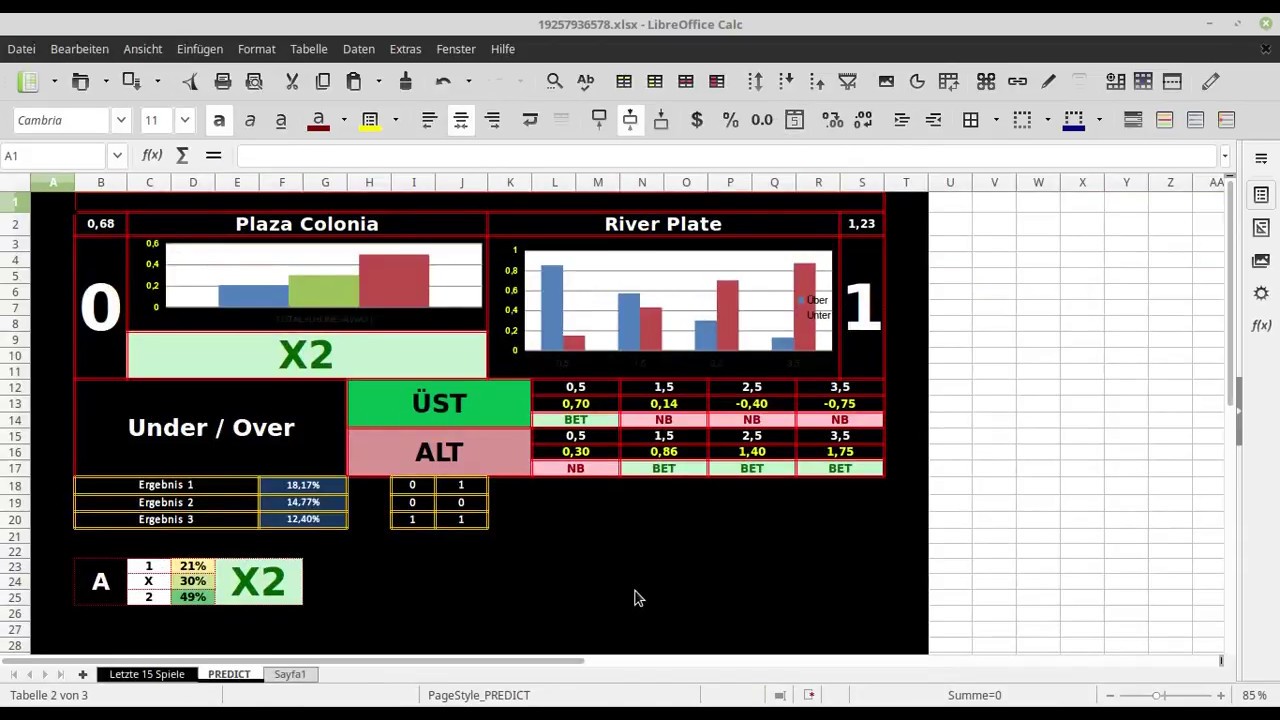Click the Sort icon
Image resolution: width=1280 pixels, height=720 pixels.
[x=755, y=82]
